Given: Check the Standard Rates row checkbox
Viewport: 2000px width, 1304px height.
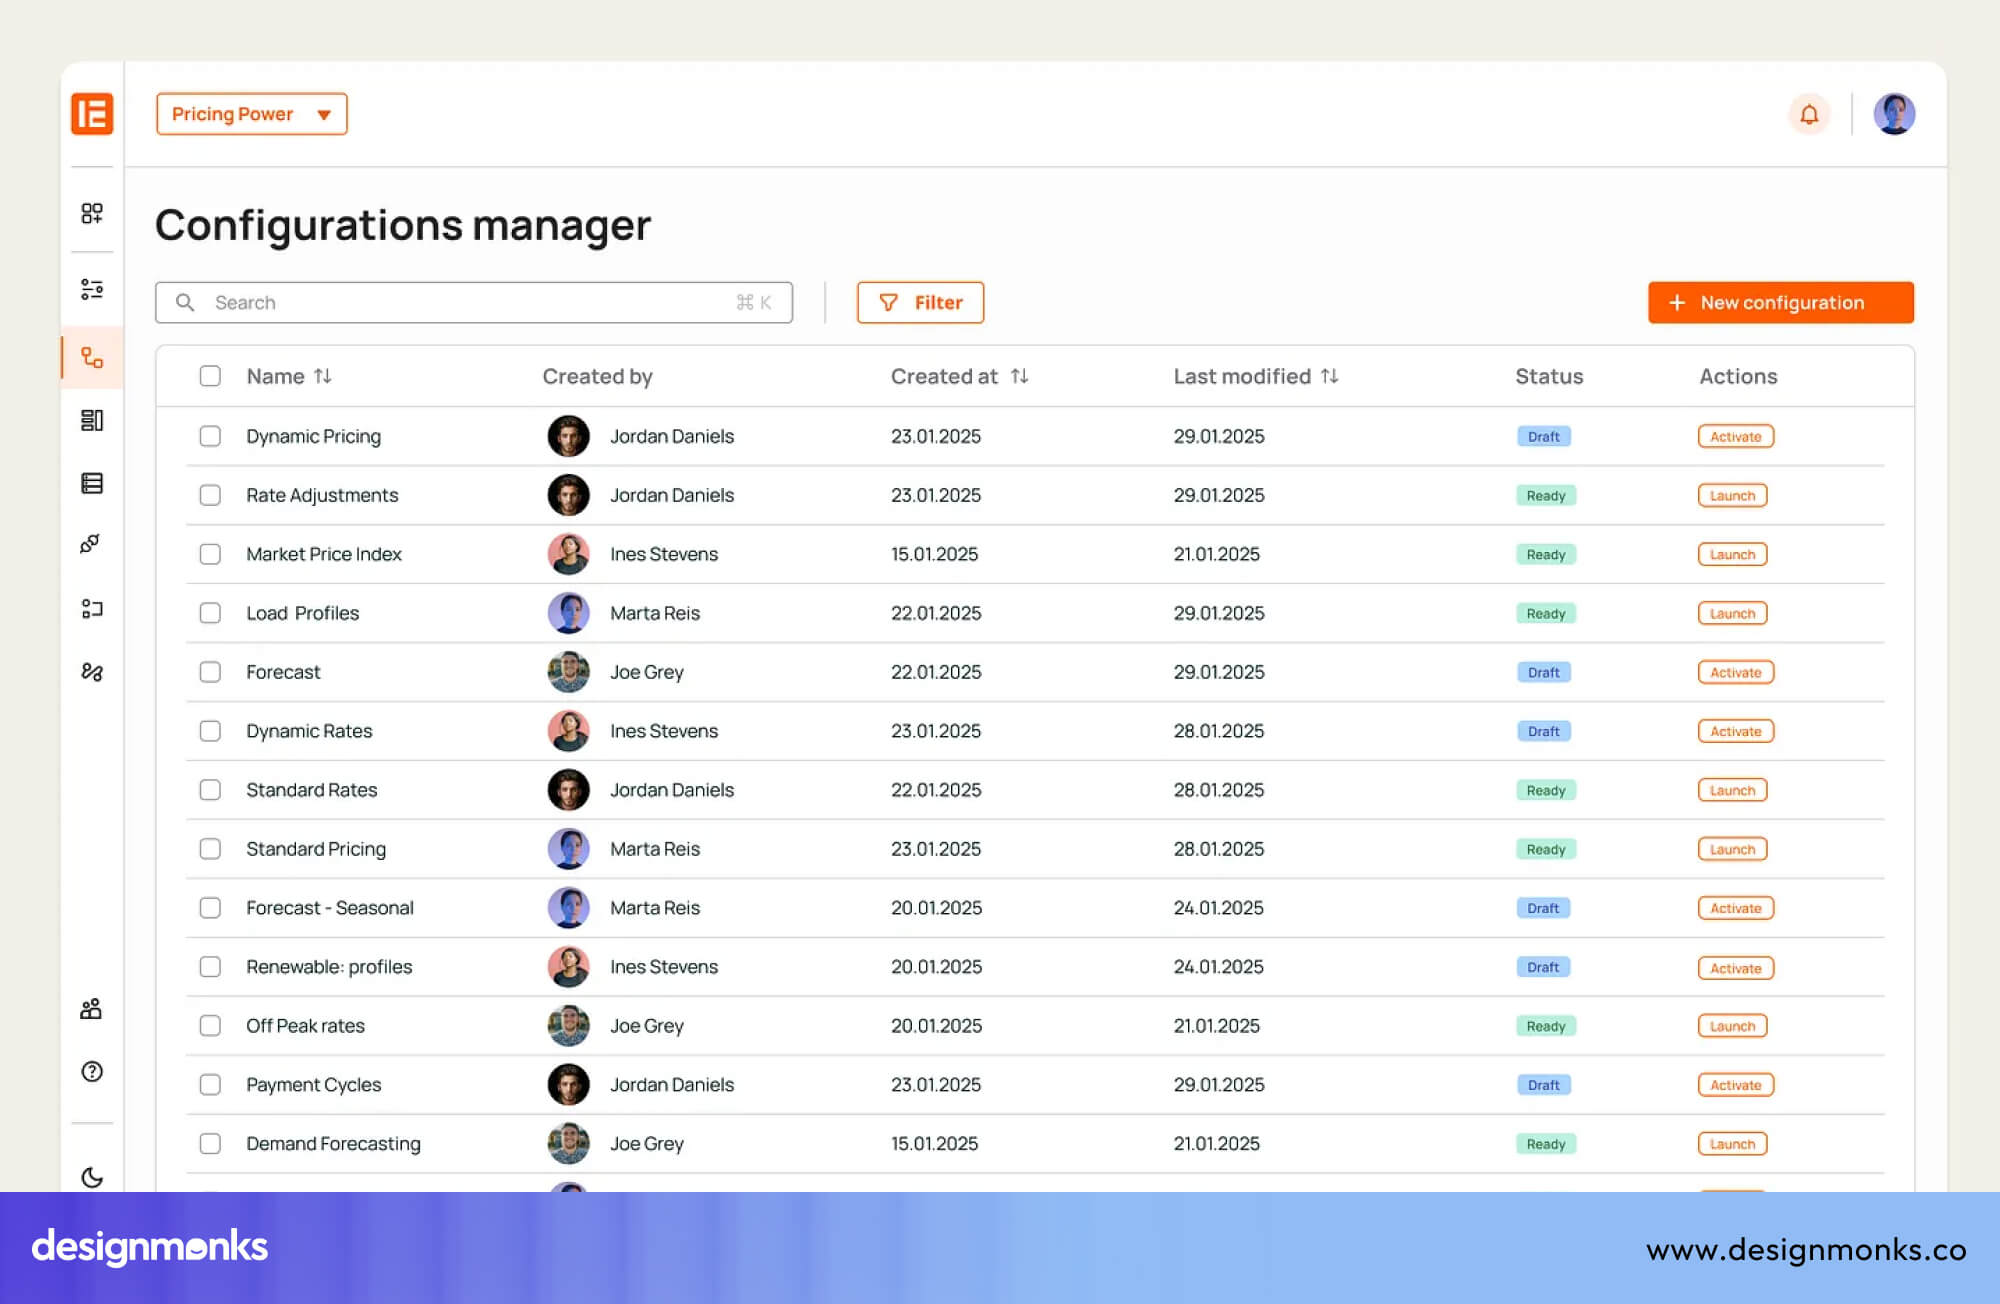Looking at the screenshot, I should pos(210,790).
